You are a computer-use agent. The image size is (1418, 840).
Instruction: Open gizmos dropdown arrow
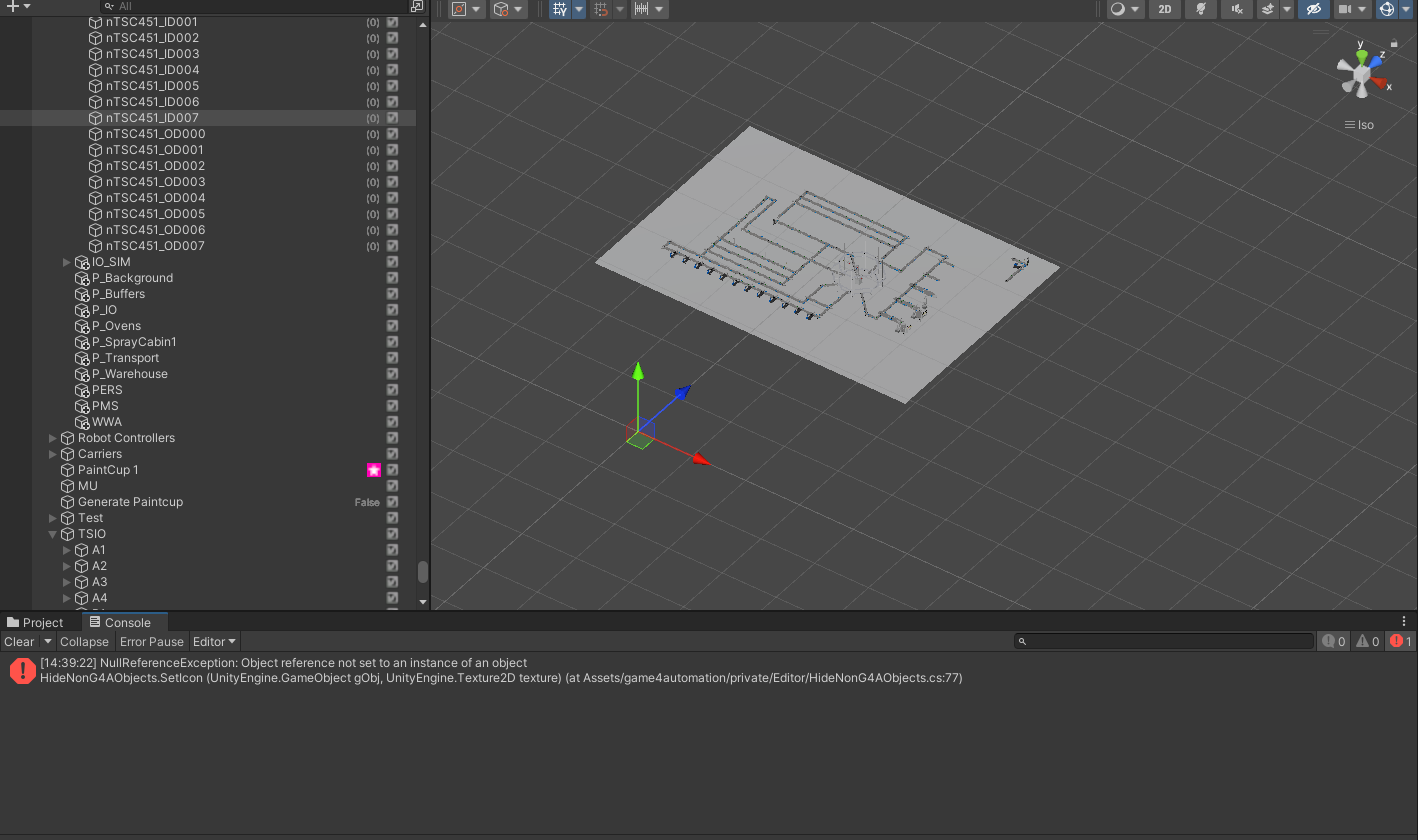pos(1405,9)
